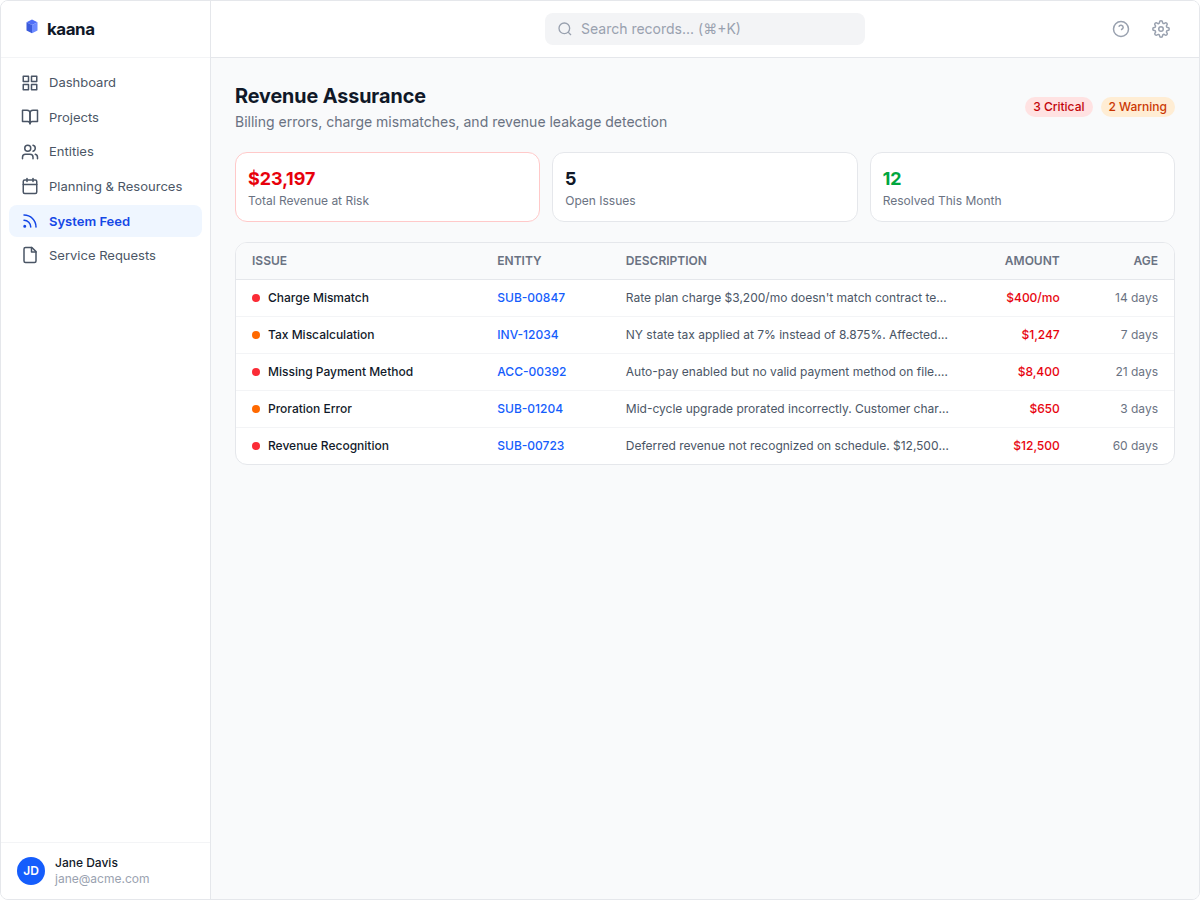The height and width of the screenshot is (900, 1200).
Task: Click the Dashboard grid icon in sidebar
Action: 31,82
